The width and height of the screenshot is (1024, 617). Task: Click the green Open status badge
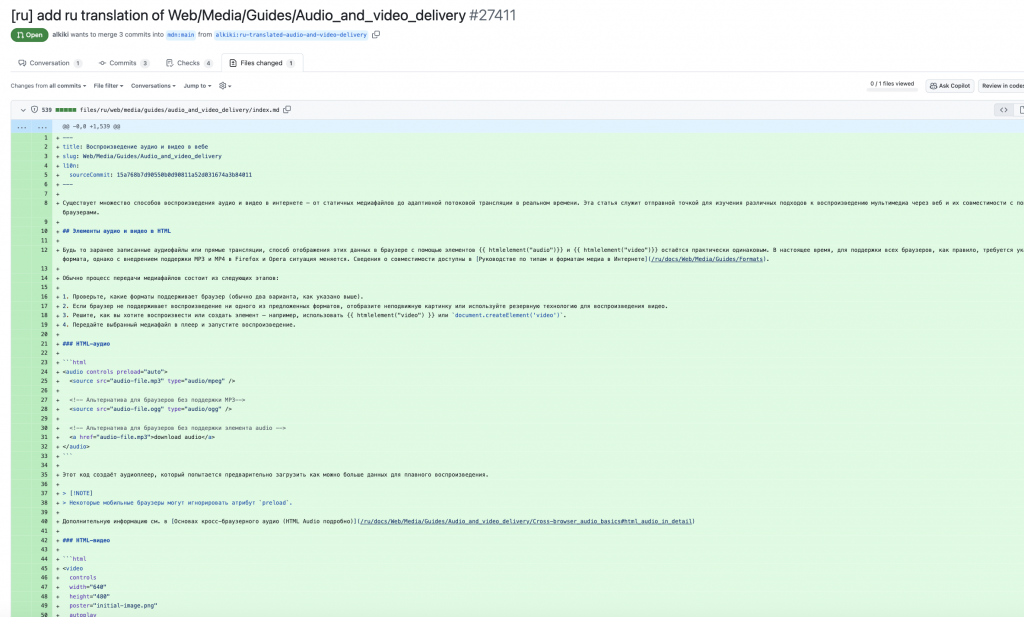coord(29,35)
